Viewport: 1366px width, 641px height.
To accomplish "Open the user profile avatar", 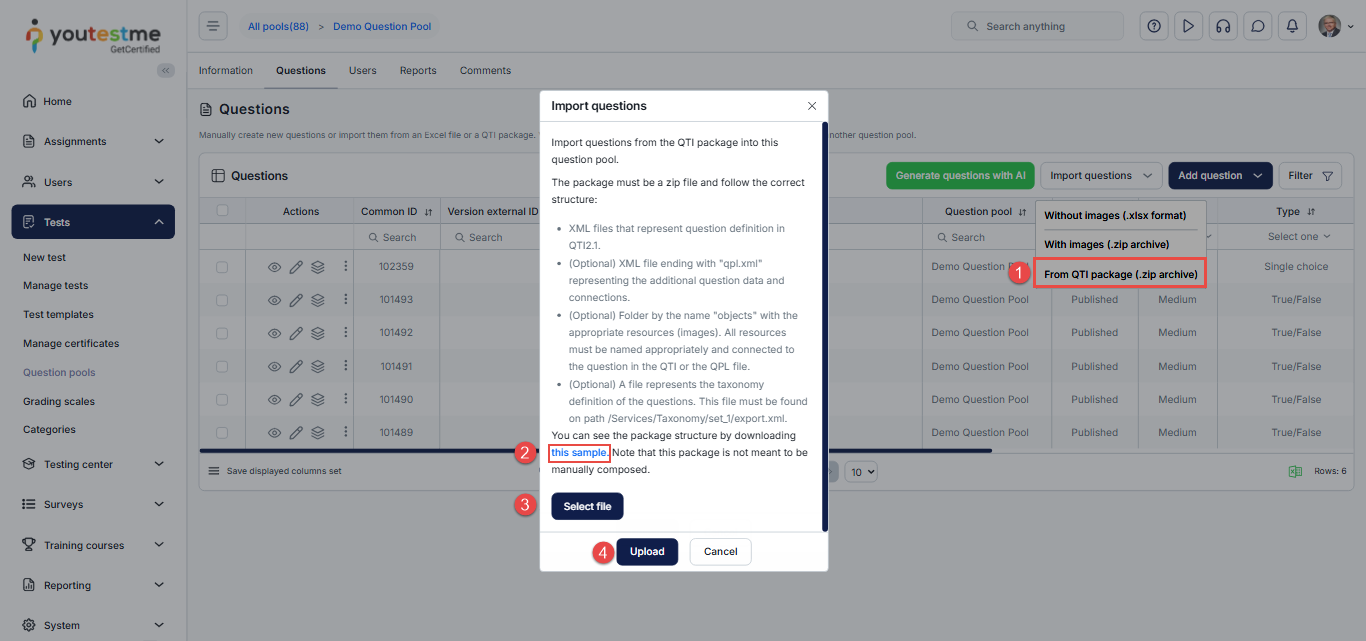I will pyautogui.click(x=1330, y=26).
